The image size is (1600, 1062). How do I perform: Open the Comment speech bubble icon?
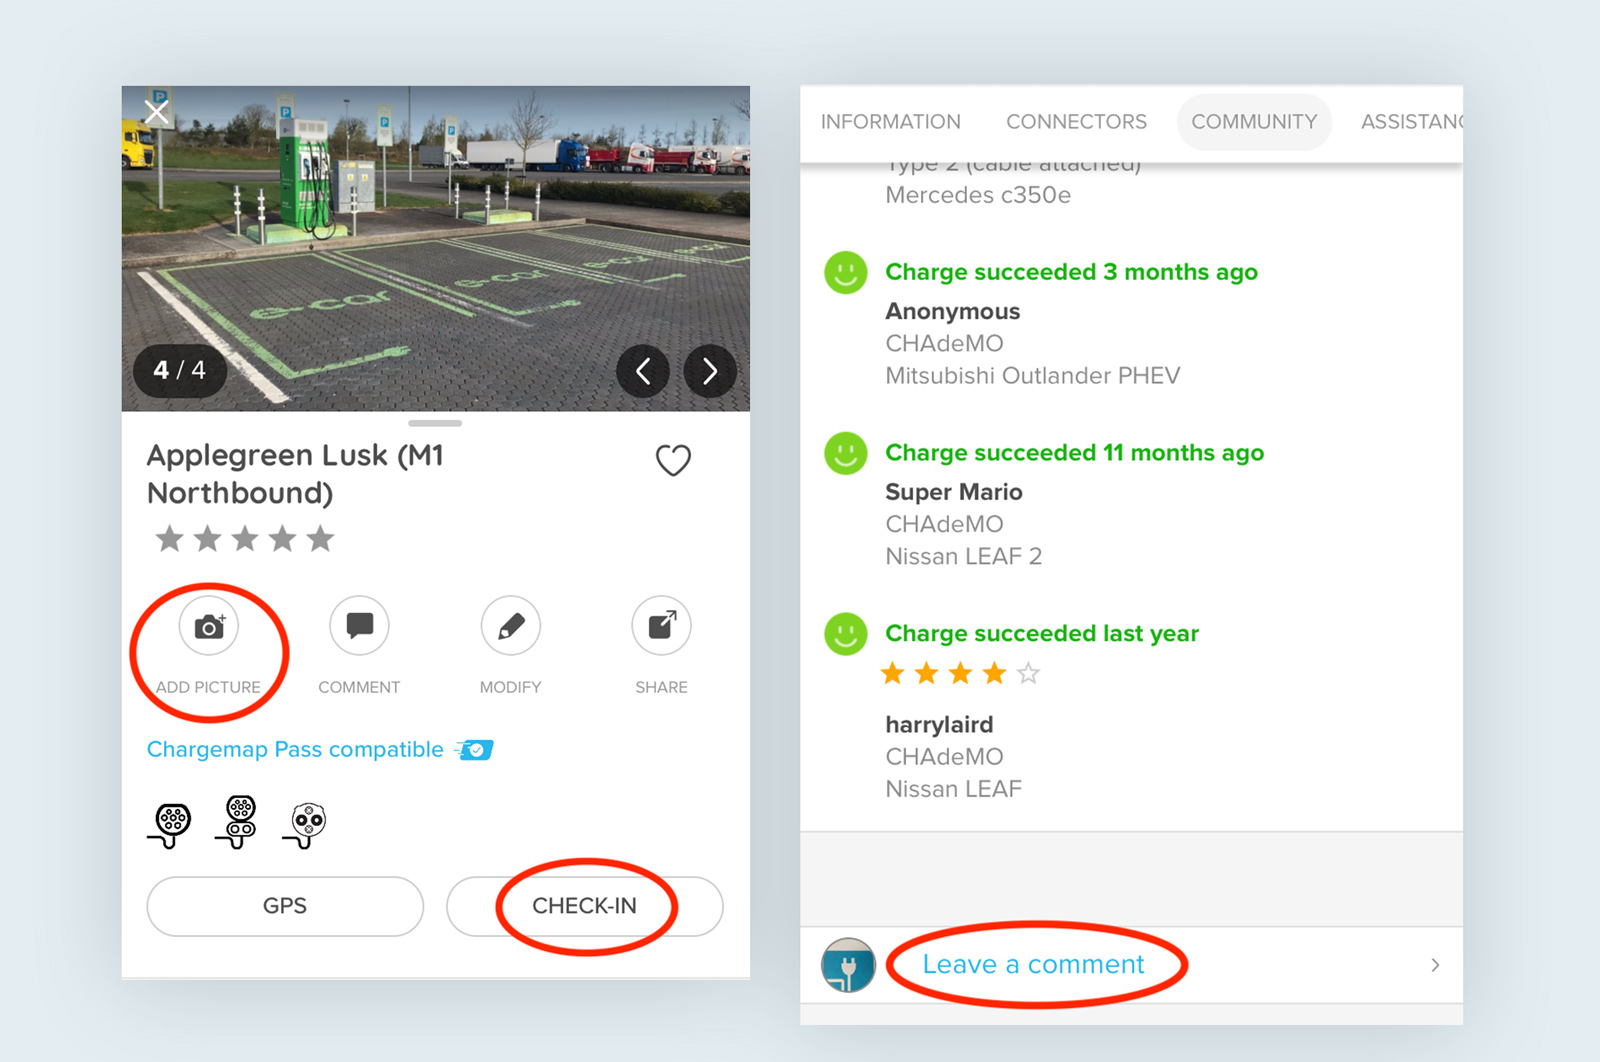click(x=359, y=626)
